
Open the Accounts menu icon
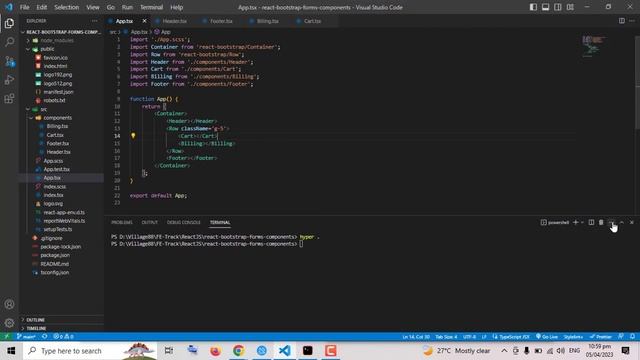[9, 304]
